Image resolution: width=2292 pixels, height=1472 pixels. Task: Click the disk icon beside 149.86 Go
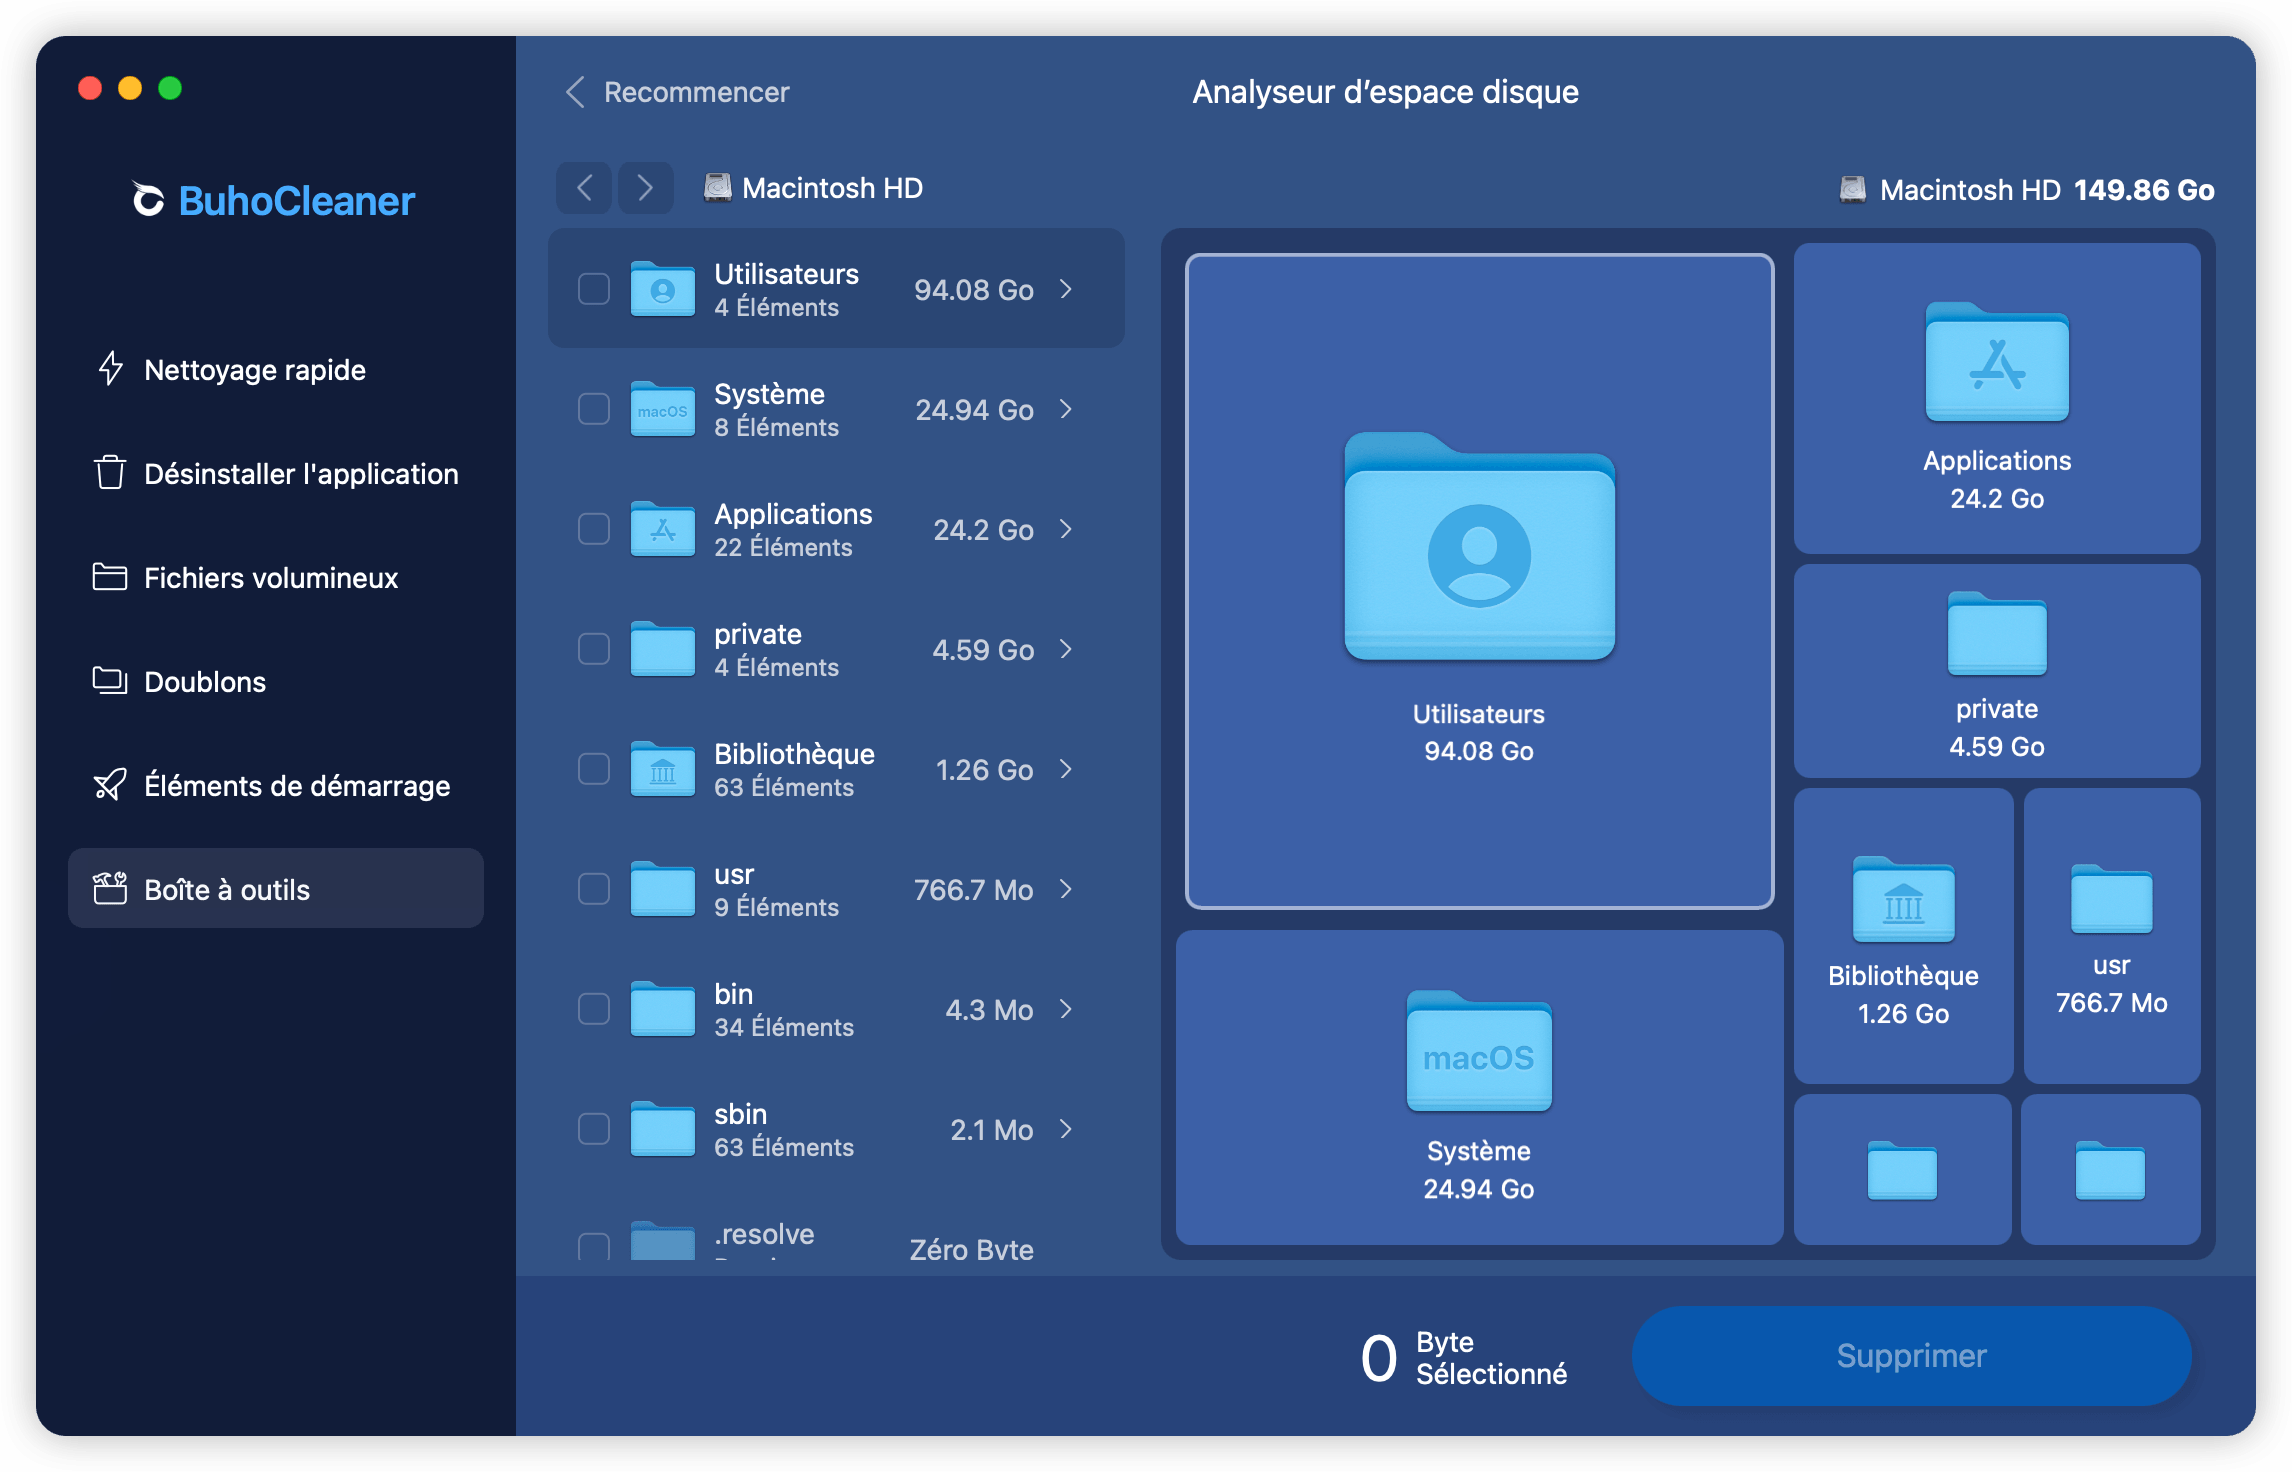tap(1853, 190)
